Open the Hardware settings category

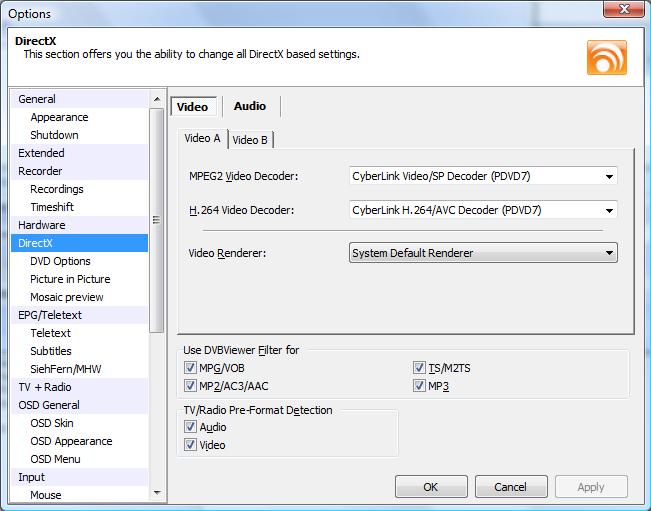click(42, 225)
